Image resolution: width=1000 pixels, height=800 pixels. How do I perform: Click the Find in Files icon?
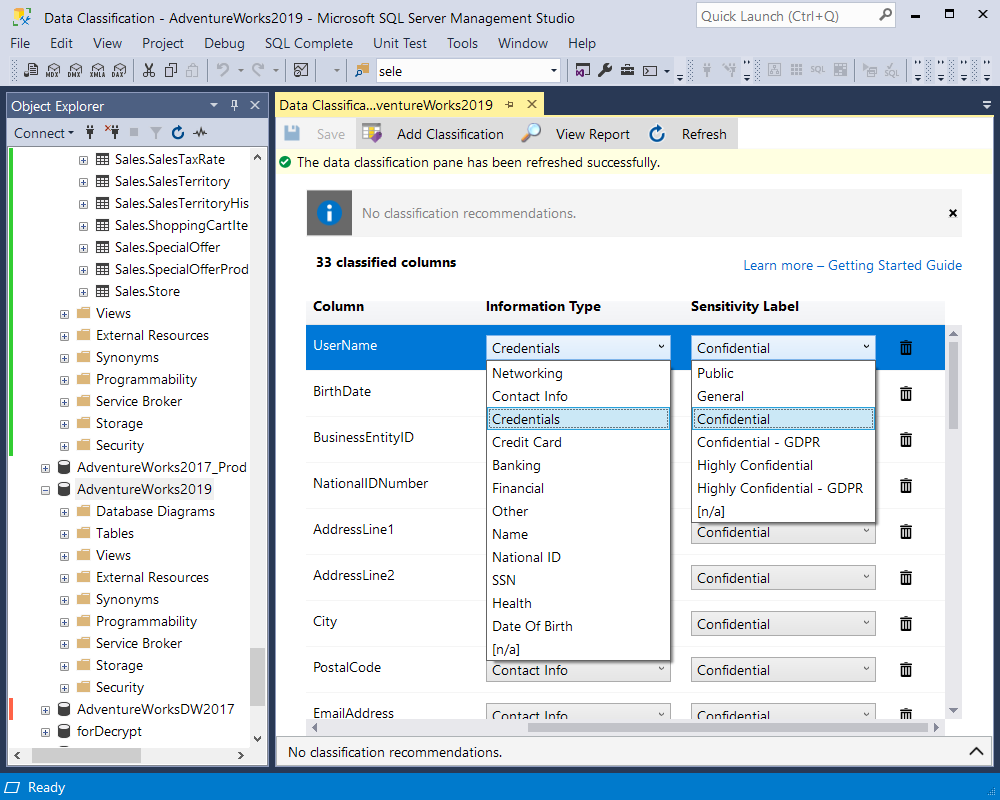pos(362,70)
